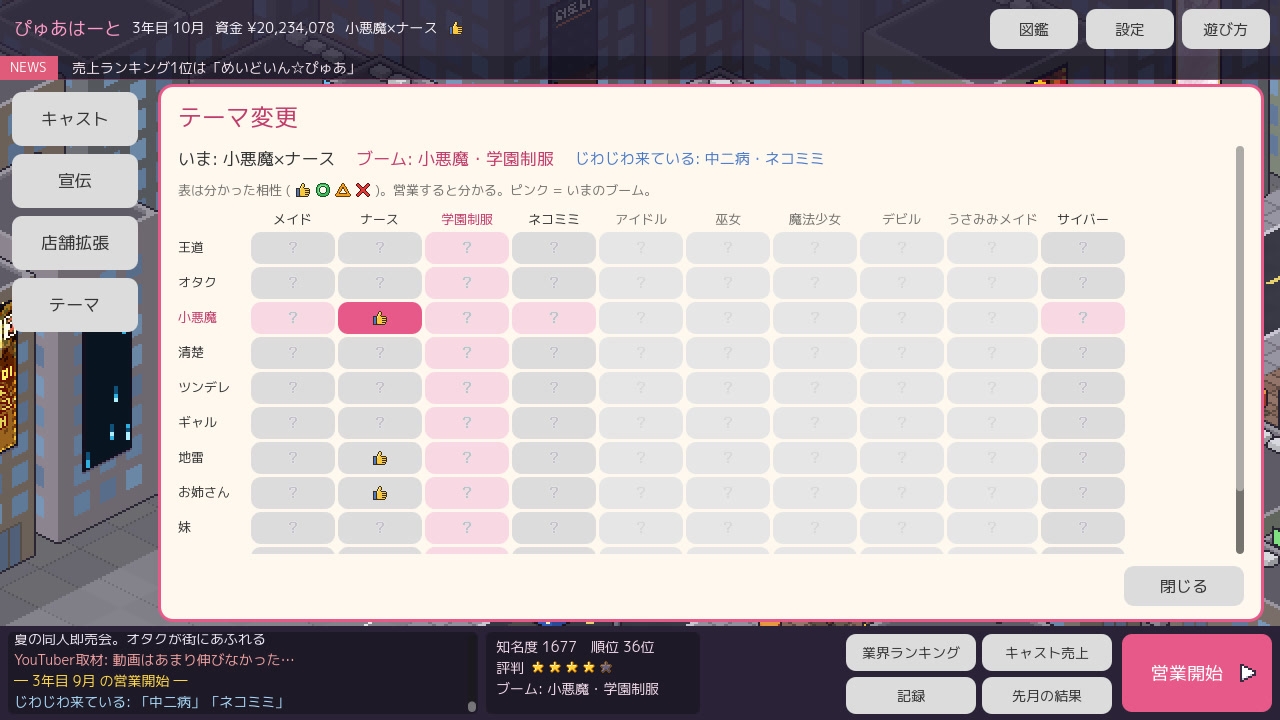
Task: Choose the お姉さん × 巫女 cell
Action: click(x=728, y=493)
